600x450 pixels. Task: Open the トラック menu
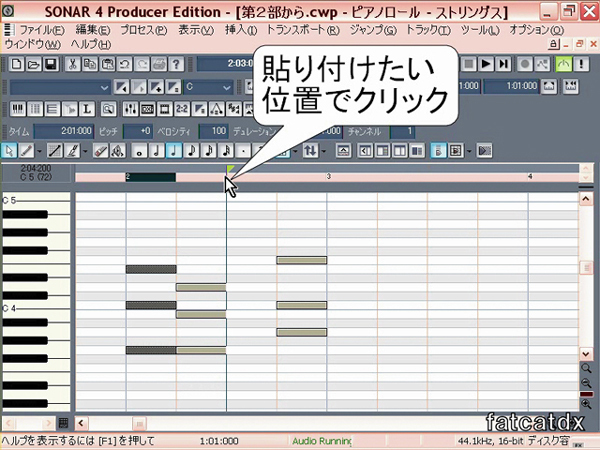pyautogui.click(x=428, y=30)
